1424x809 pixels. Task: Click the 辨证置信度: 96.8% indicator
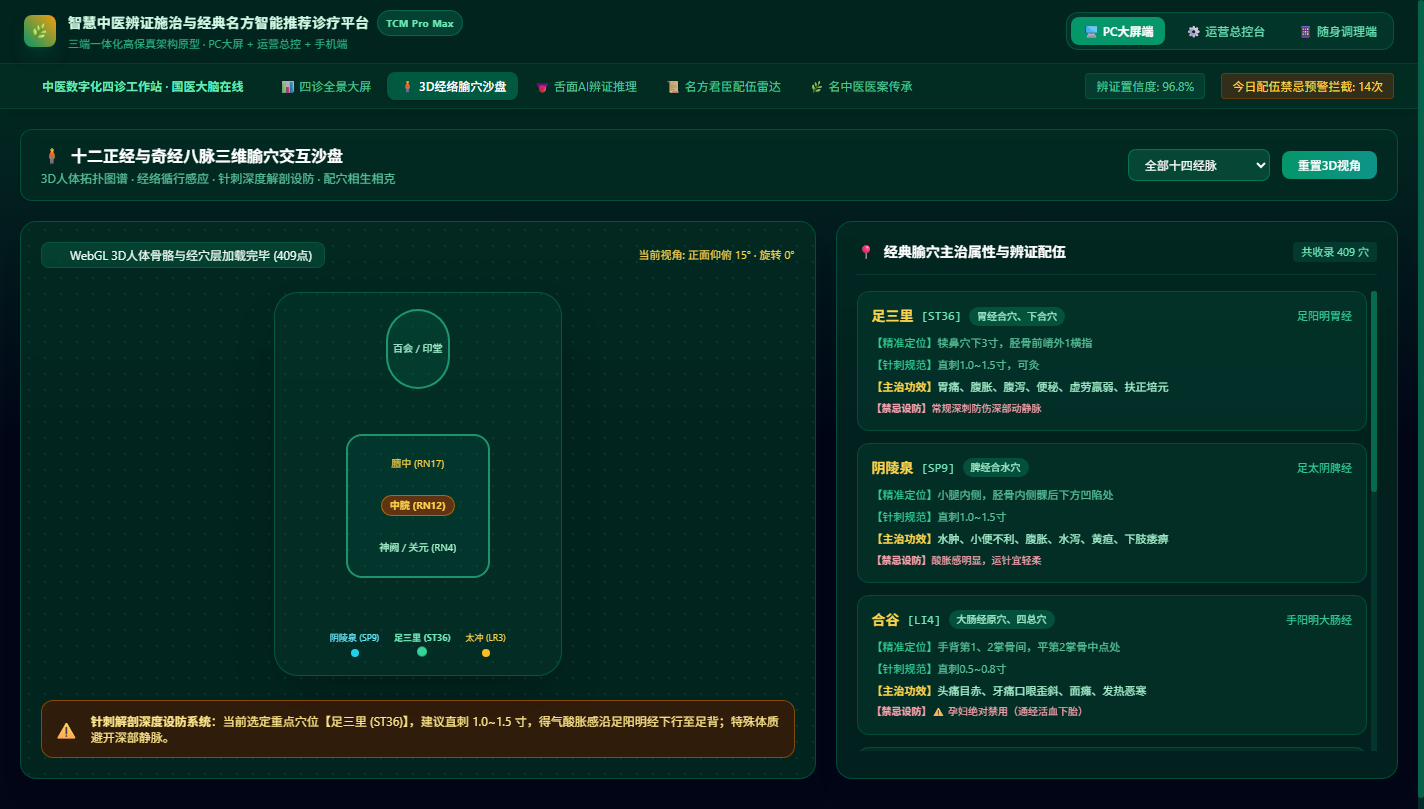(1145, 86)
